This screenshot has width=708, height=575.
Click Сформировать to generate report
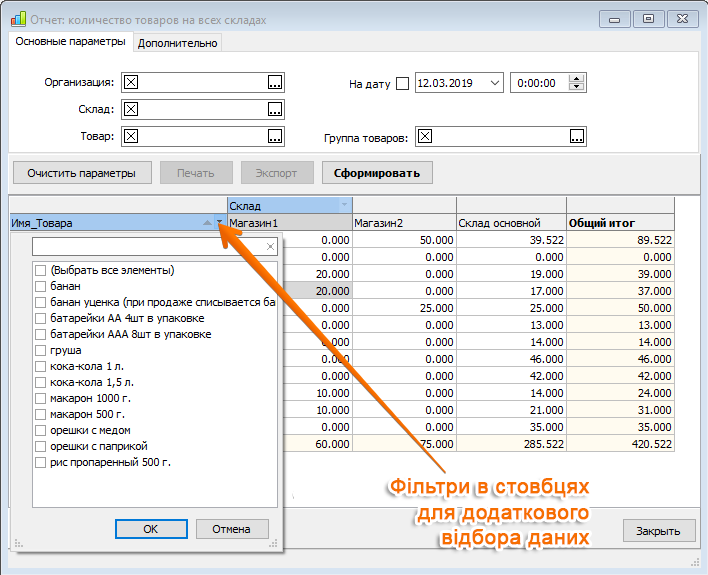pos(377,173)
